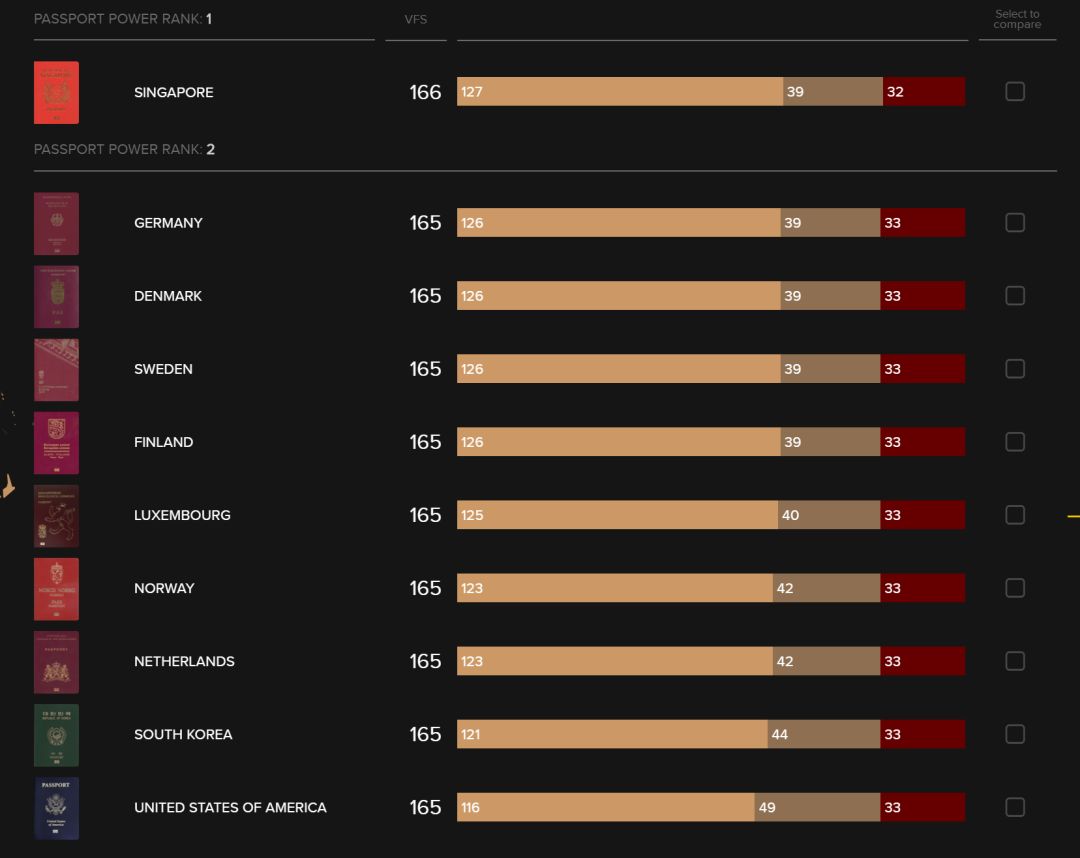Check the compare box for Denmark

(1015, 296)
